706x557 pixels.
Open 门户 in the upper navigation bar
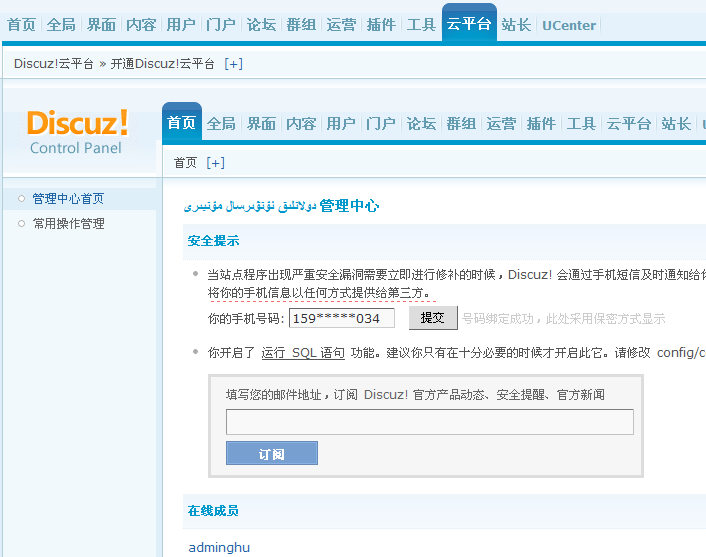(x=221, y=25)
